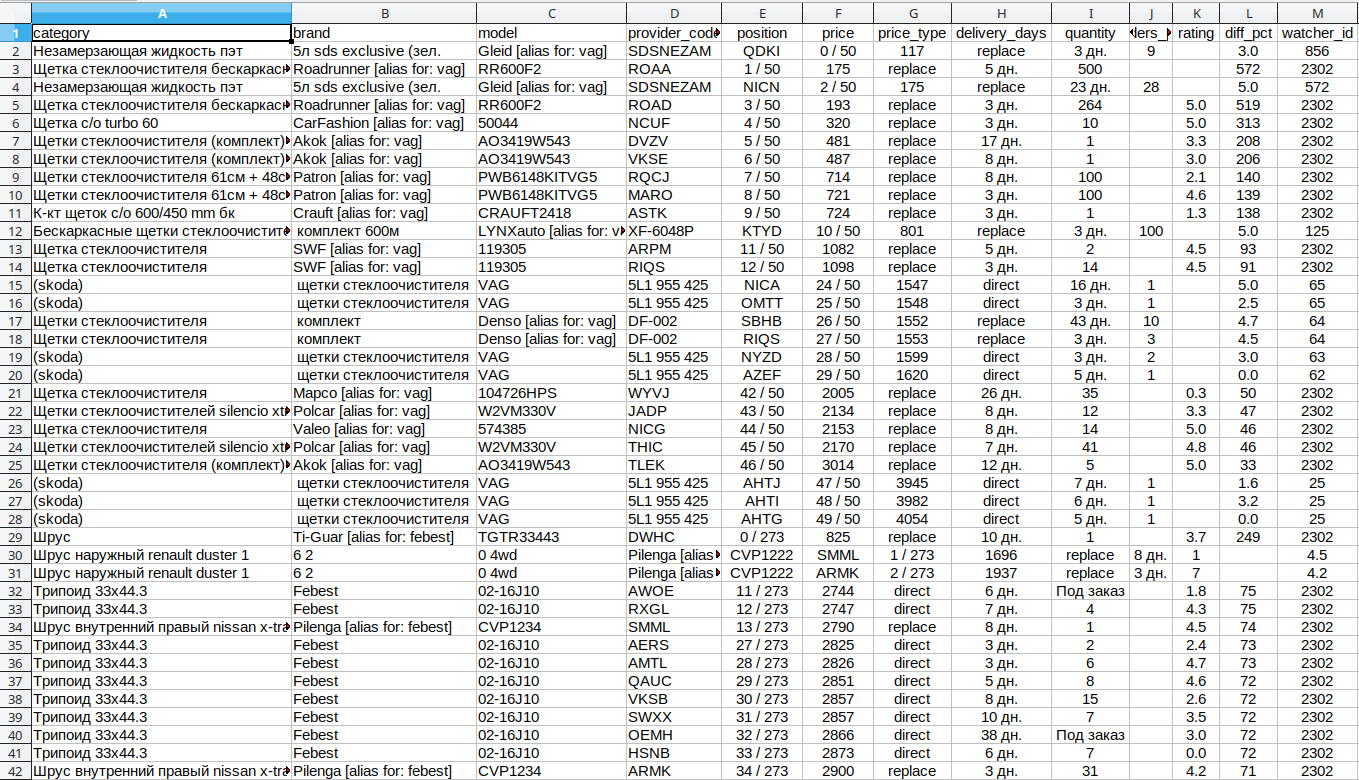1359x780 pixels.
Task: Select the '43 дн.' delivery cell
Action: pos(1090,321)
